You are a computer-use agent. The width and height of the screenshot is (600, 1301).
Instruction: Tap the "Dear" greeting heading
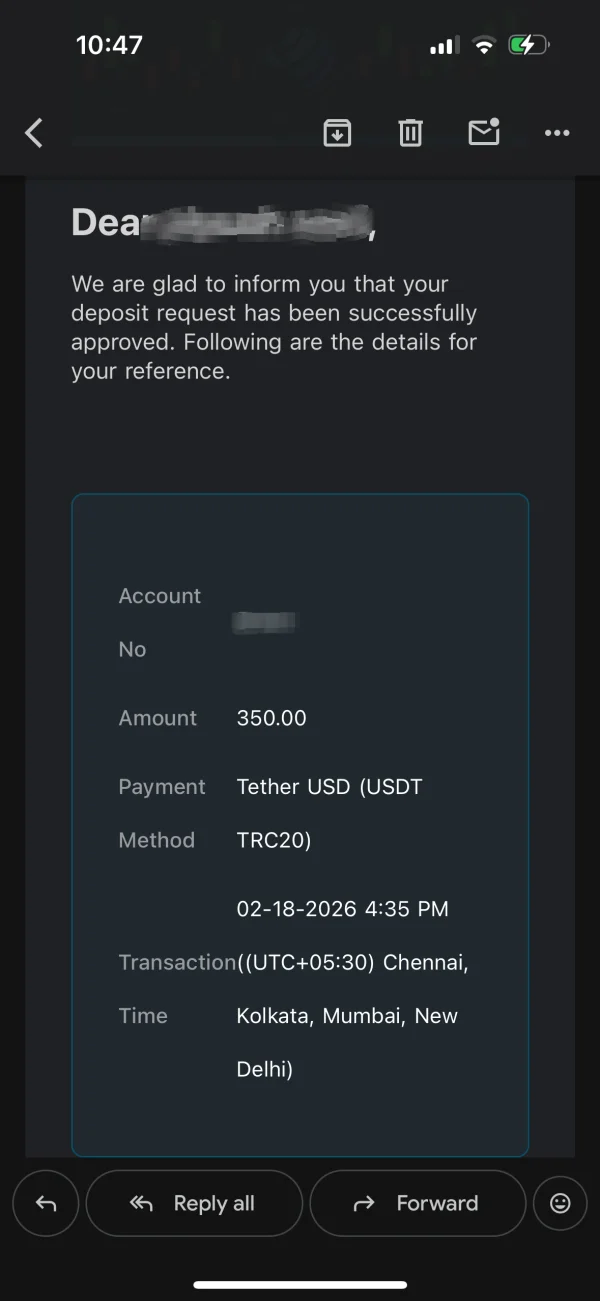pos(105,222)
